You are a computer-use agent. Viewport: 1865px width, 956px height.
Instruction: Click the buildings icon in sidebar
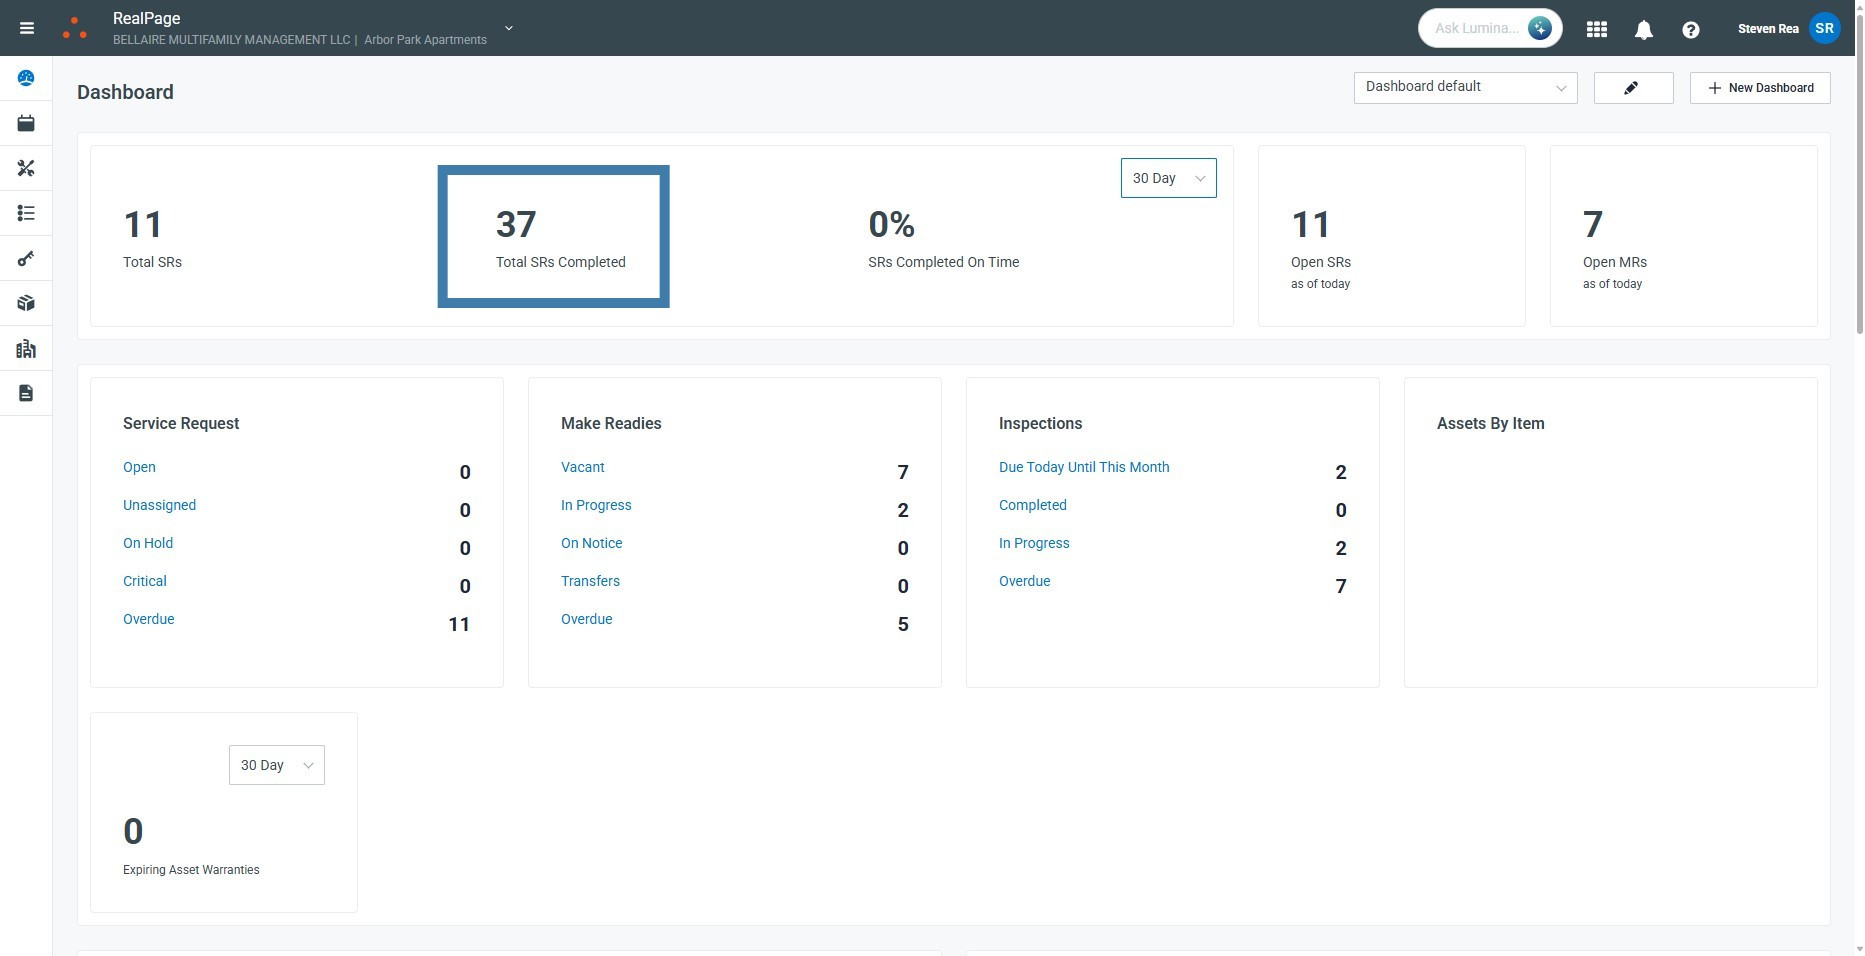(x=26, y=349)
